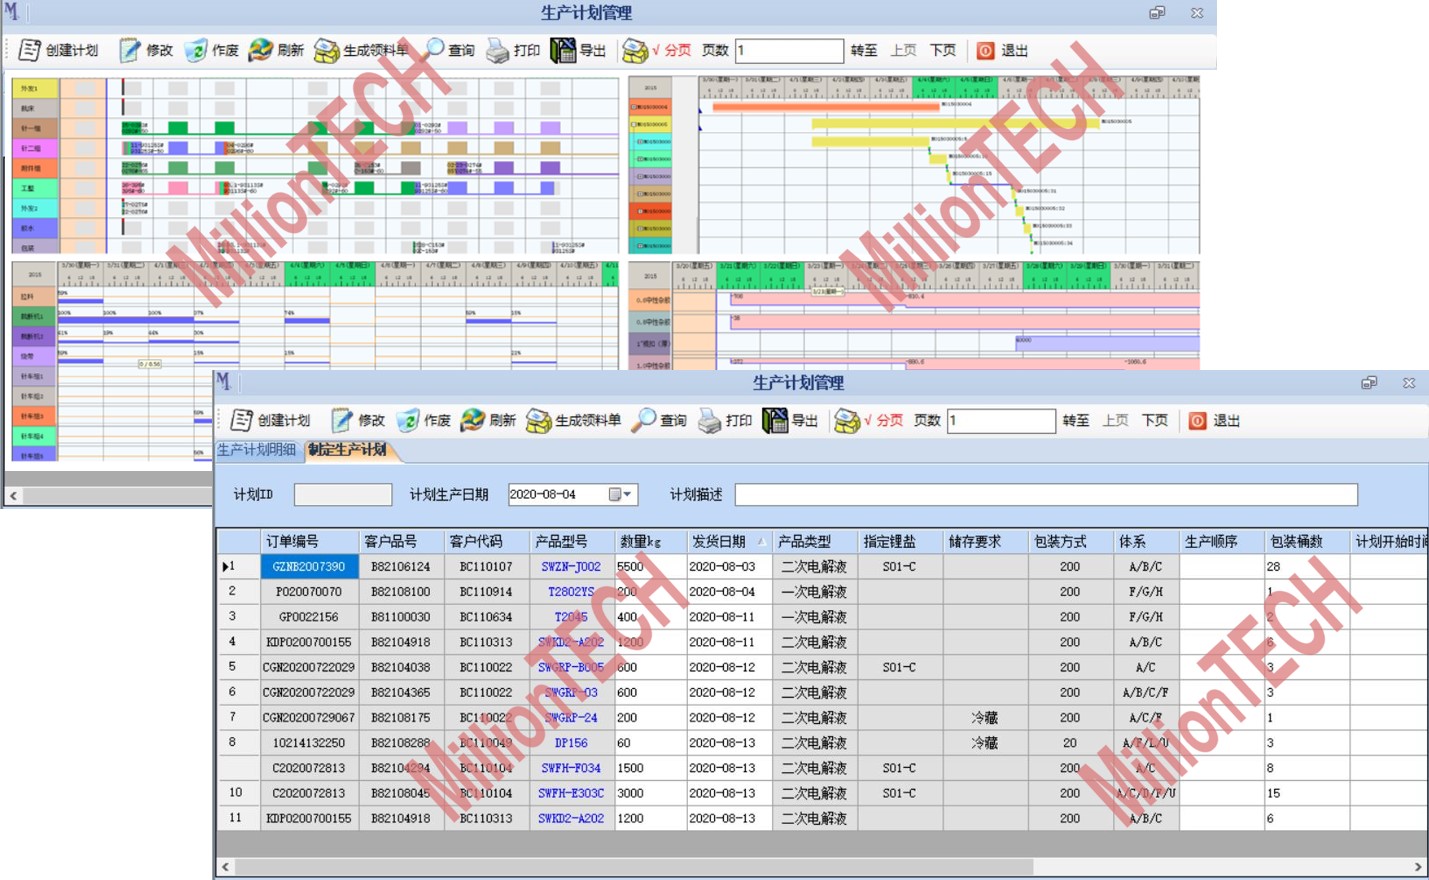Click product model link SWFH-E303C
This screenshot has height=880, width=1429.
click(x=571, y=793)
